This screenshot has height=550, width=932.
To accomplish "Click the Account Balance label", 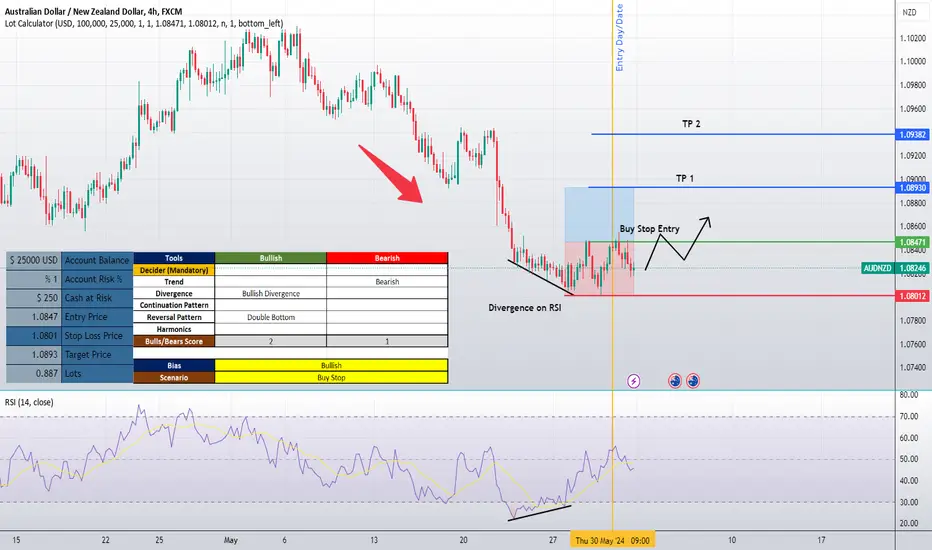I will [x=97, y=260].
